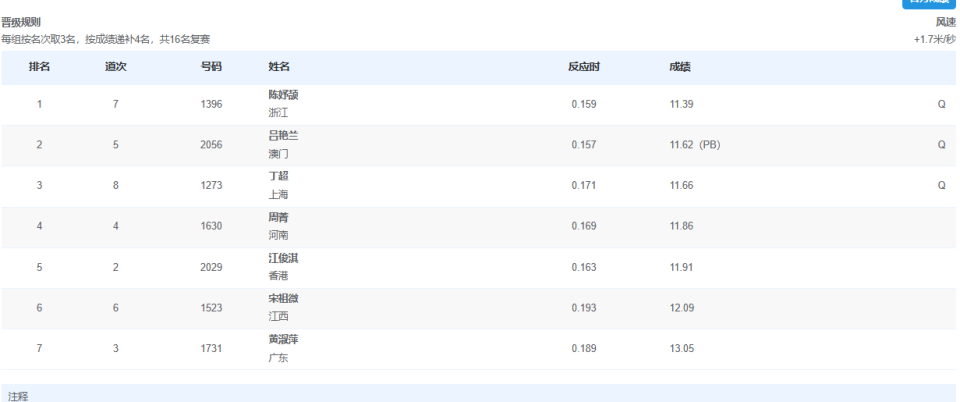Select athlete name 吕艳兰

point(284,136)
